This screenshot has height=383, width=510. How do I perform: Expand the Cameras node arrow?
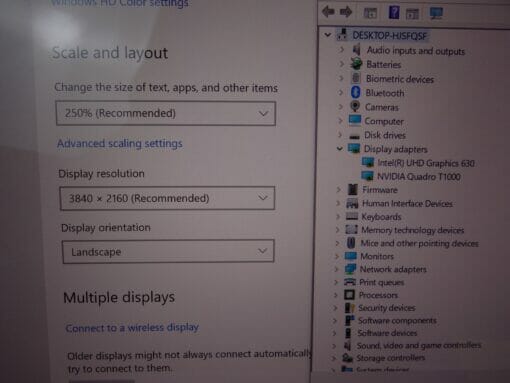[x=340, y=107]
